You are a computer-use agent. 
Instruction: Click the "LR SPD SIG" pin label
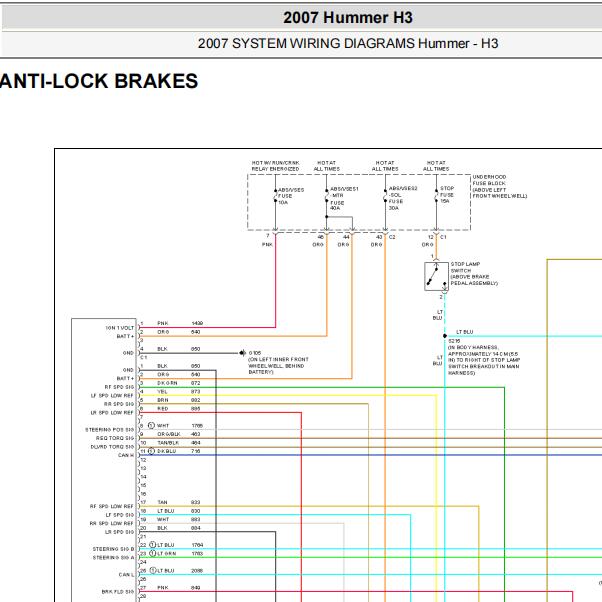coord(119,532)
